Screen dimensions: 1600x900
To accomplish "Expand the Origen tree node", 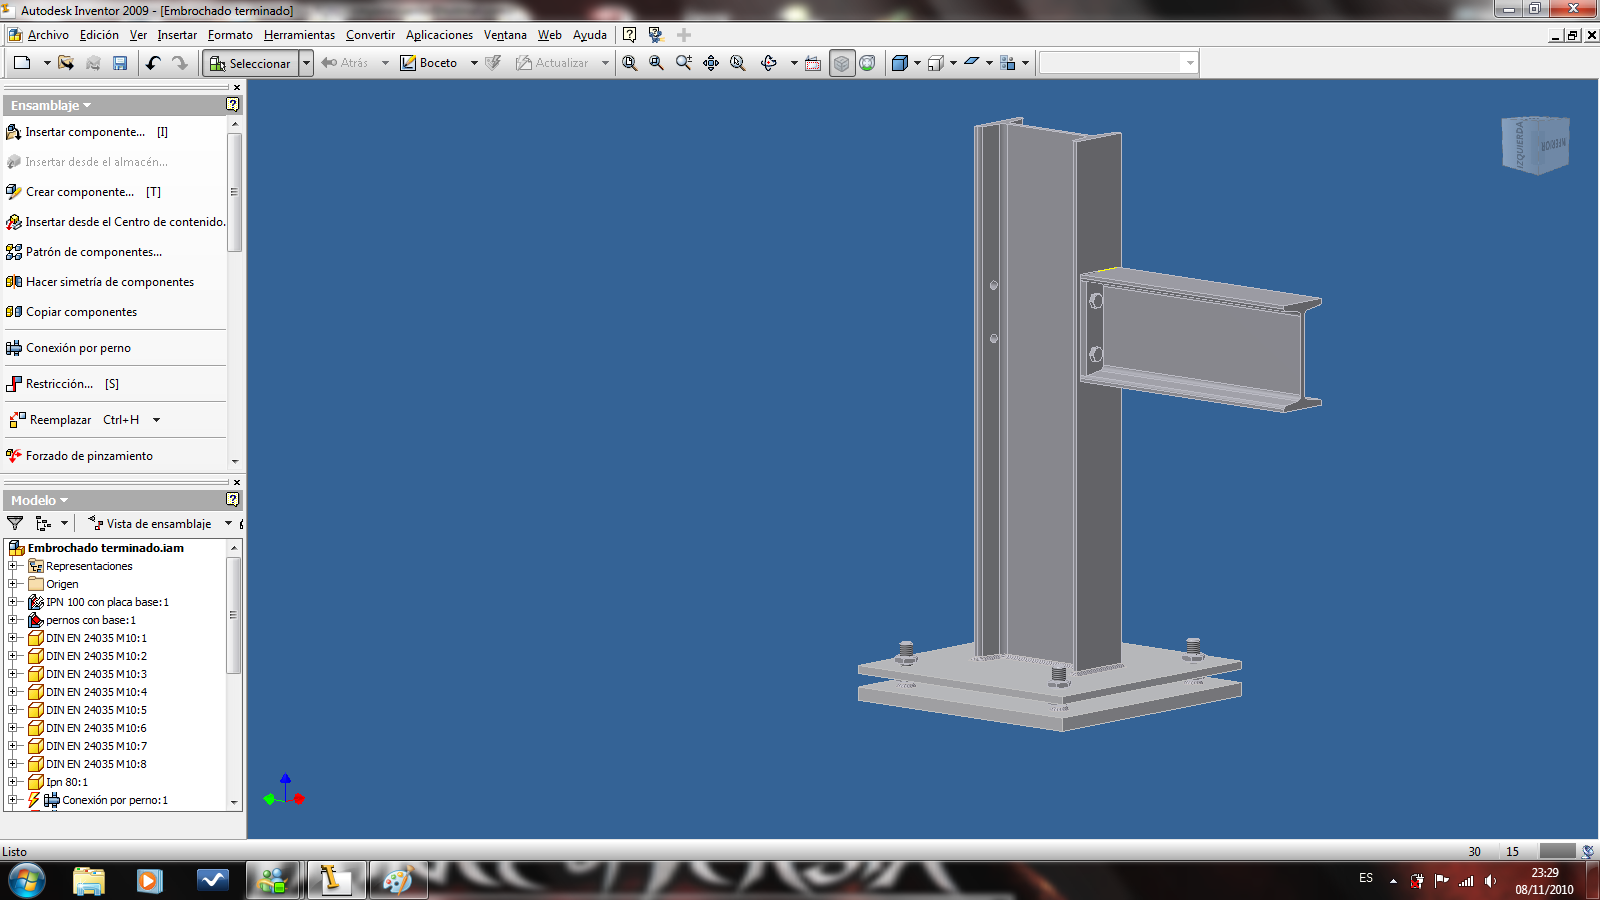I will [x=13, y=584].
